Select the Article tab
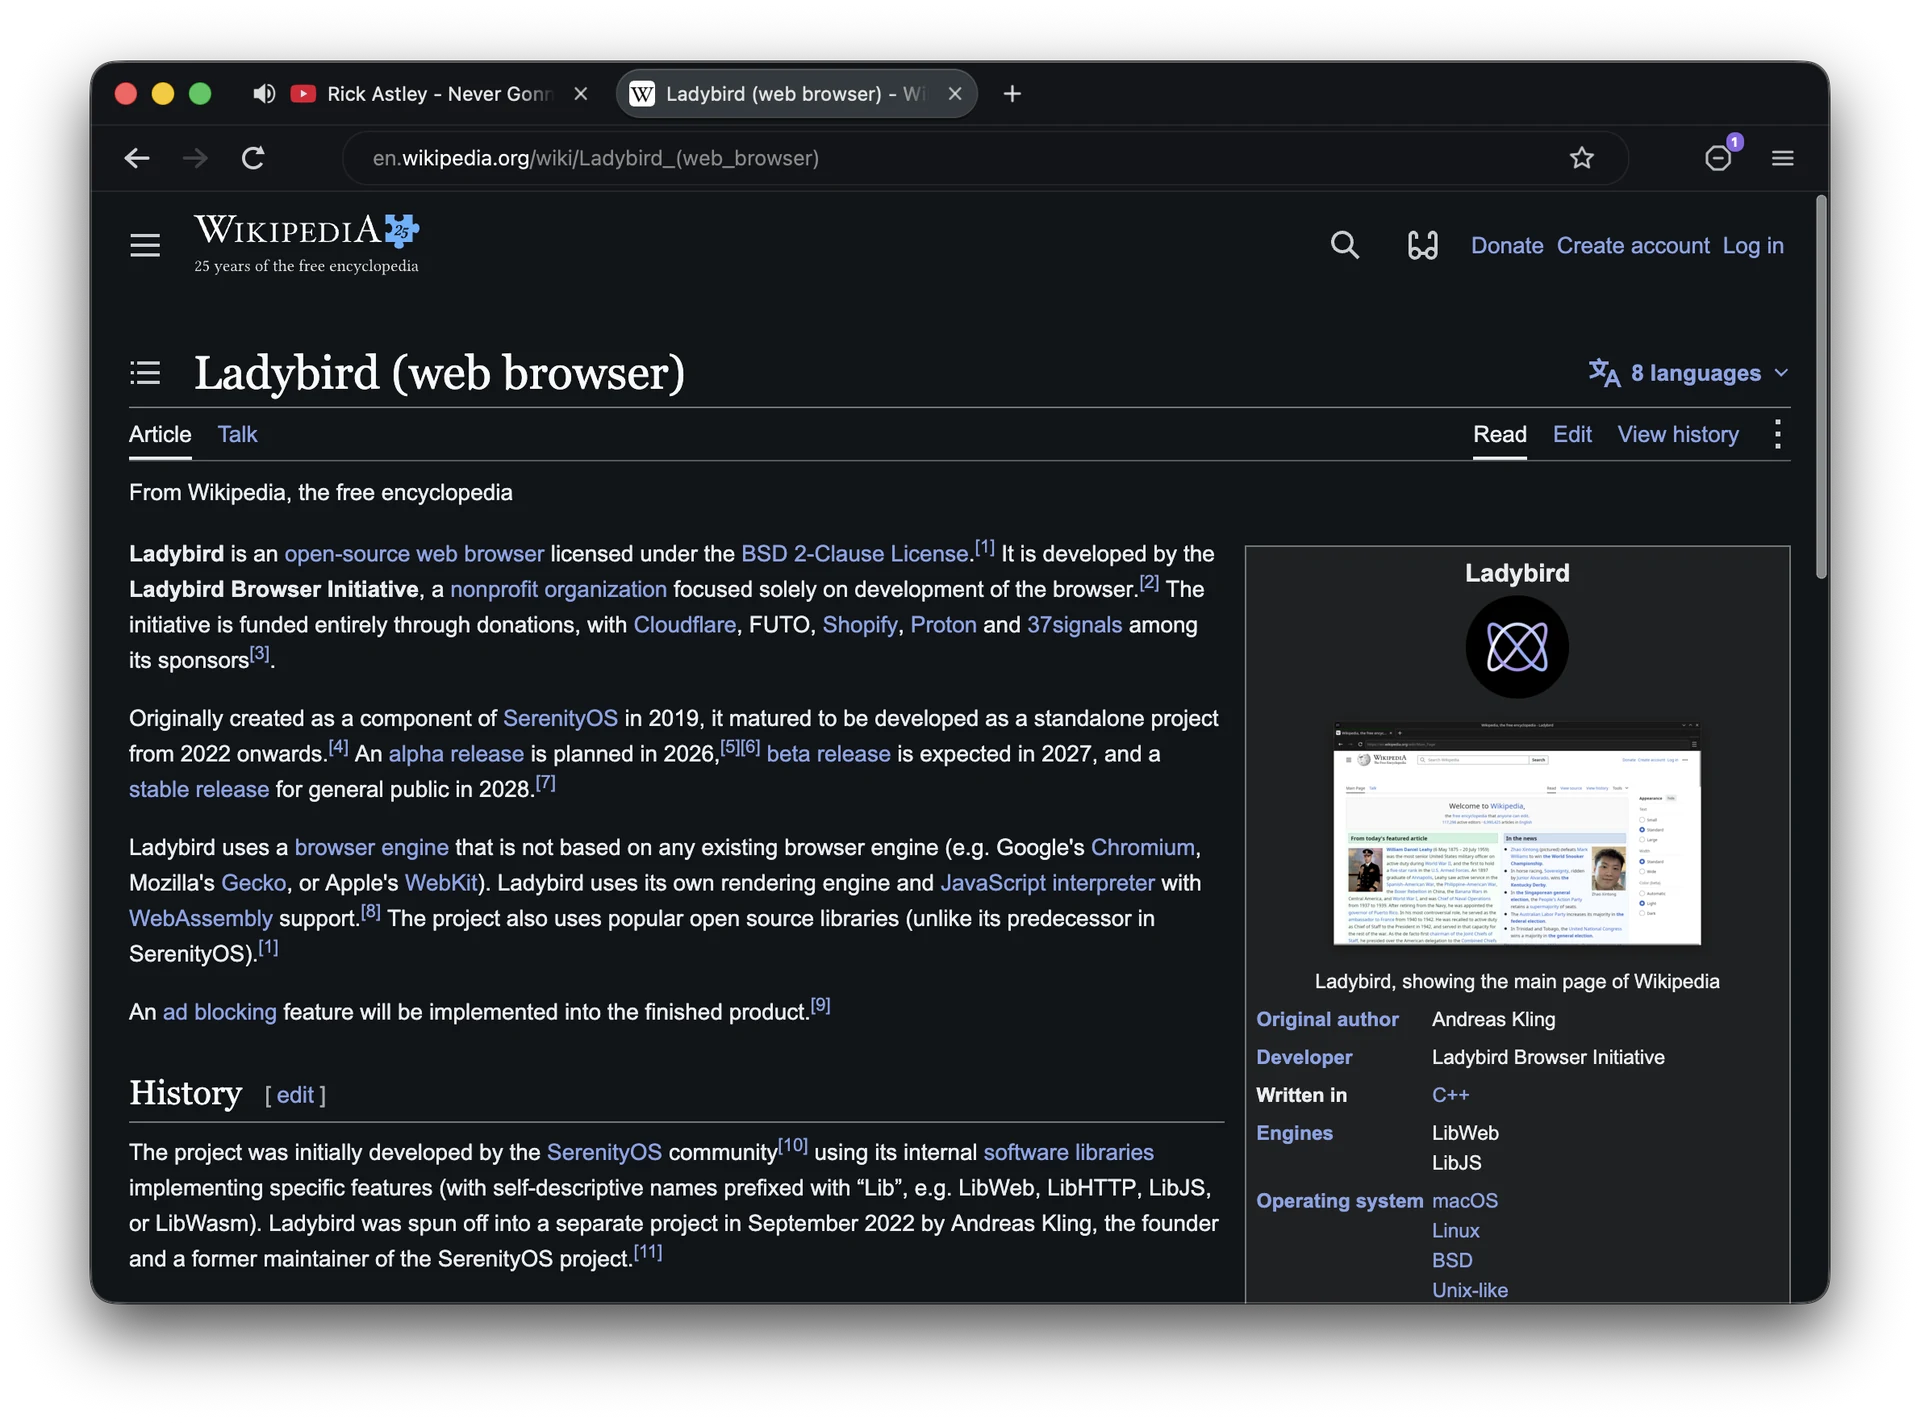Image resolution: width=1920 pixels, height=1423 pixels. 160,434
